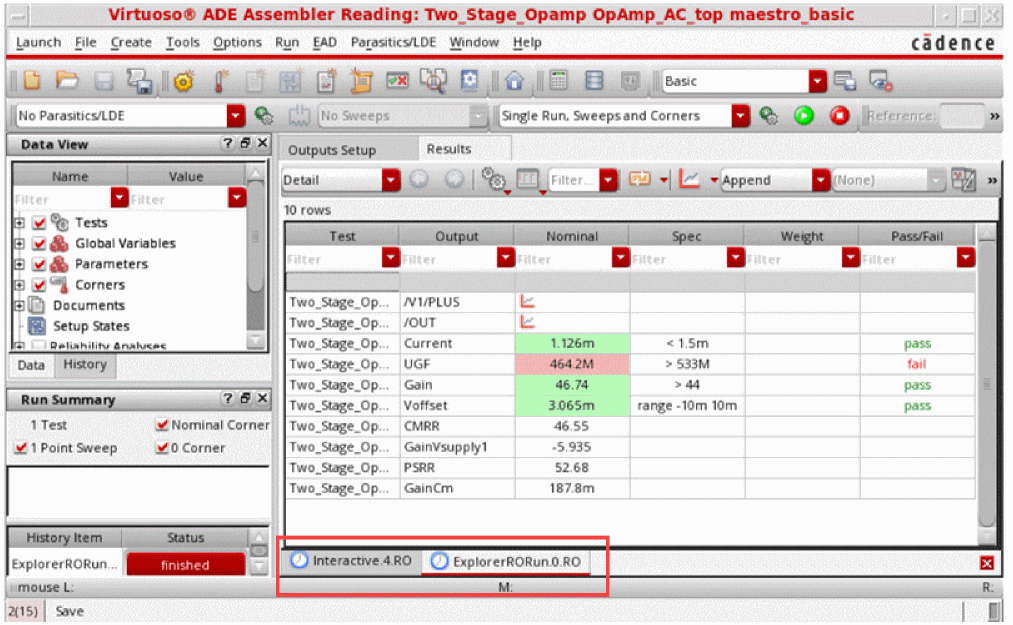
Task: Switch to the Outputs Setup tab
Action: click(x=332, y=150)
